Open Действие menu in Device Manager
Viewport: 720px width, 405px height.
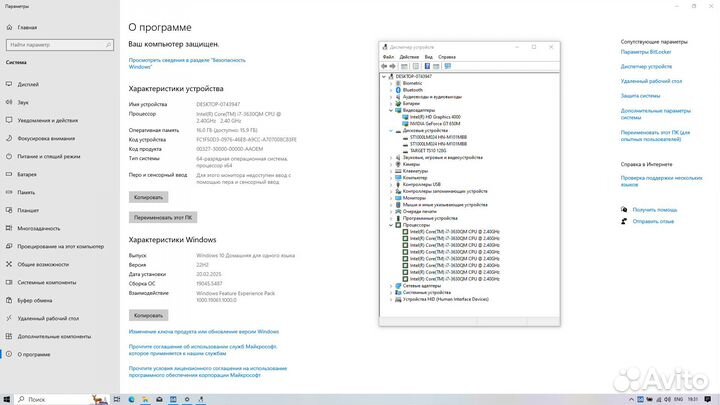tap(409, 57)
